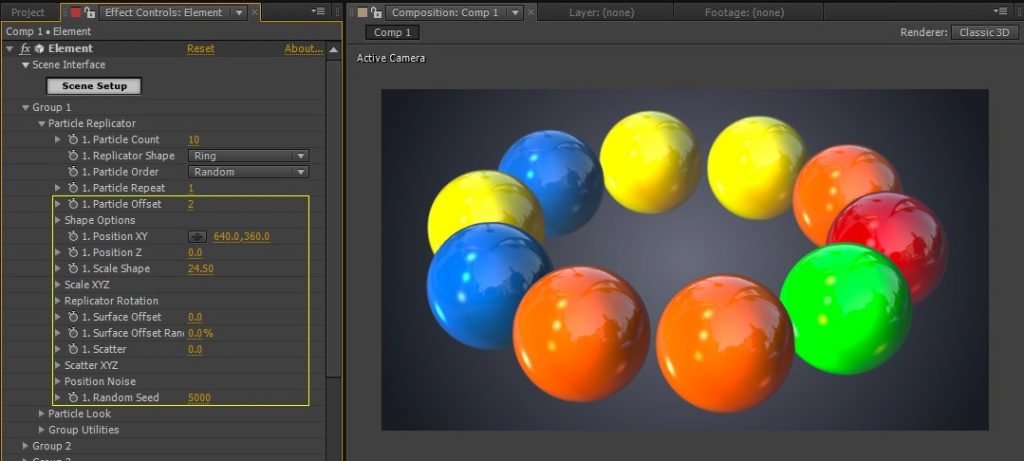Click the tan label square in Composition tab
The height and width of the screenshot is (461, 1024).
(362, 12)
